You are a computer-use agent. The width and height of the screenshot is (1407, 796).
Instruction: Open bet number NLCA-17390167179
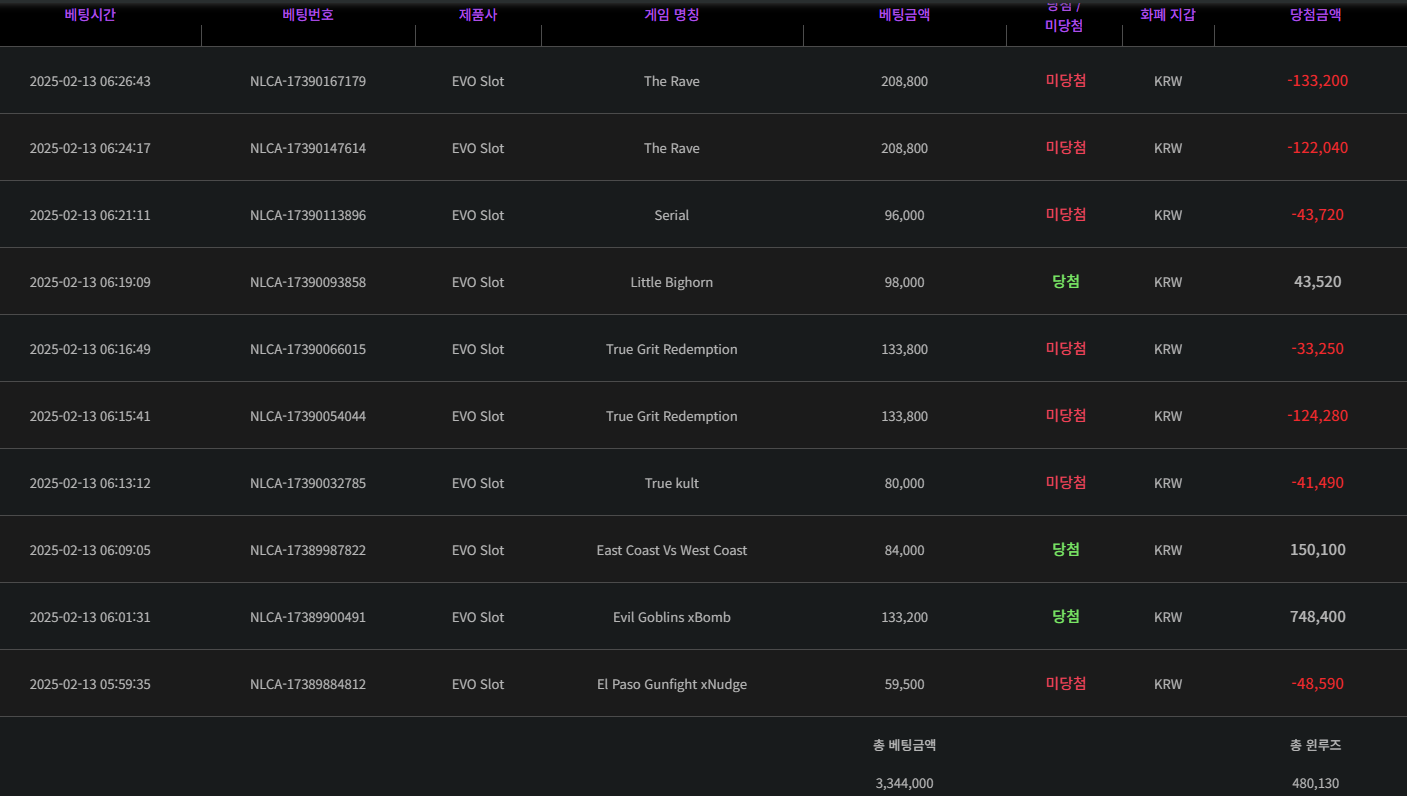tap(308, 81)
